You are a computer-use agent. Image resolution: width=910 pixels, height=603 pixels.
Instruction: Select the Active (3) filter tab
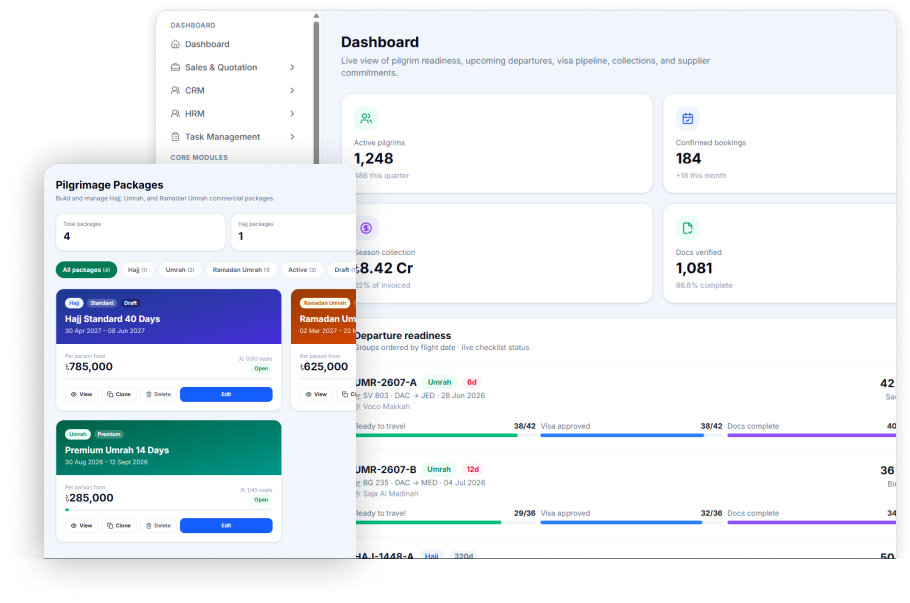[x=302, y=270]
